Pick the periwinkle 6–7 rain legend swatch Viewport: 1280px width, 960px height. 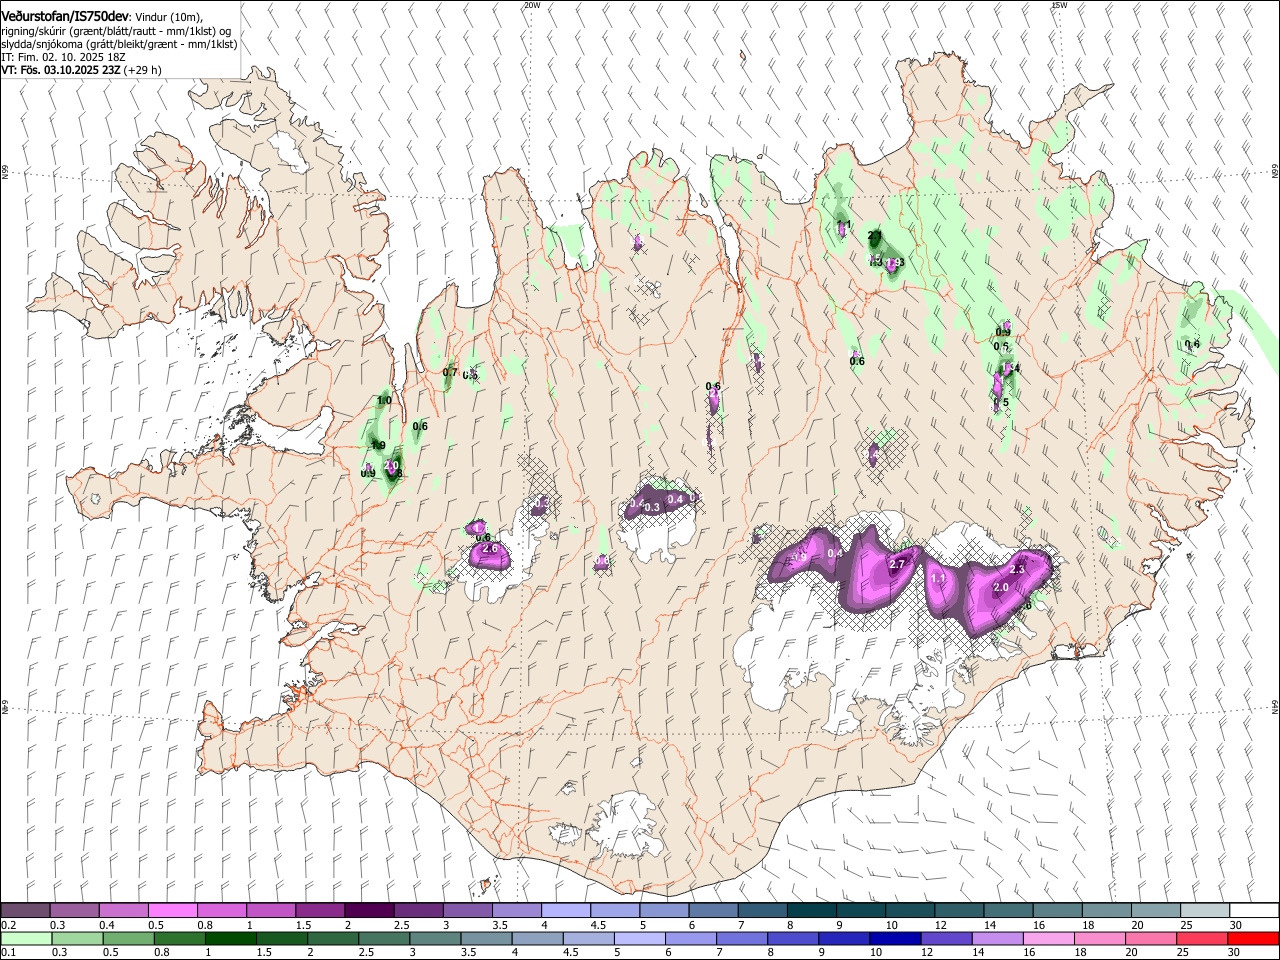pos(689,939)
